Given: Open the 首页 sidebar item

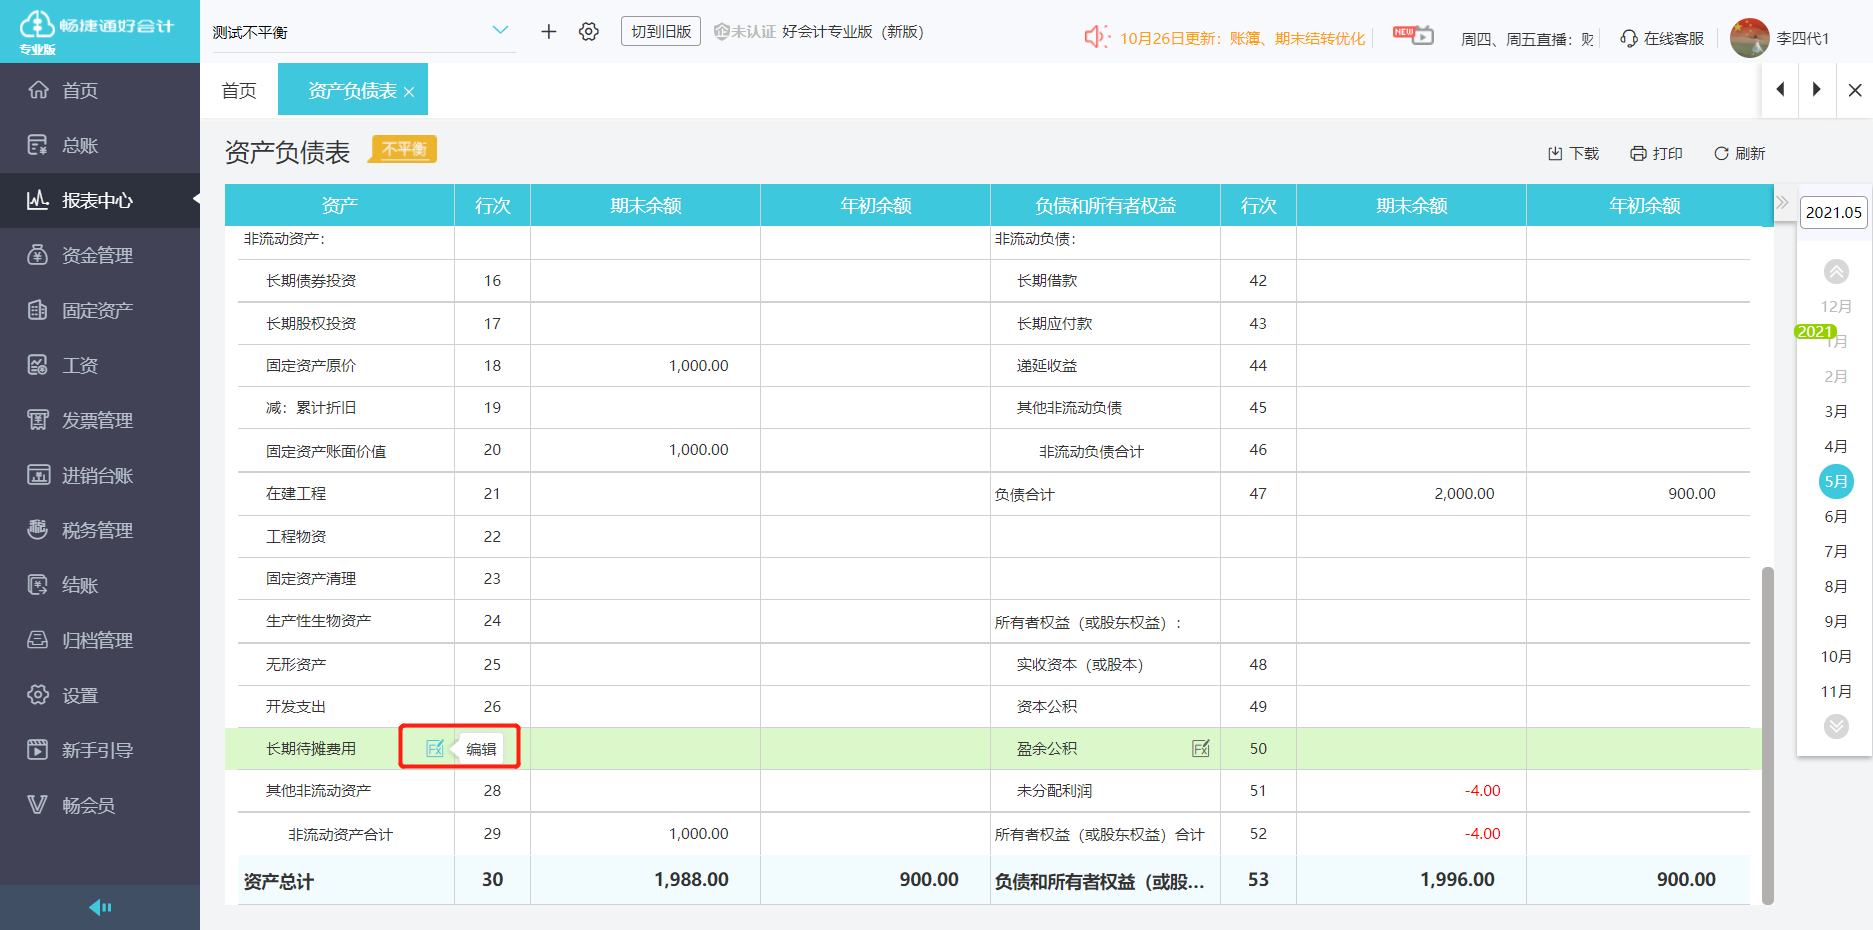Looking at the screenshot, I should 100,90.
